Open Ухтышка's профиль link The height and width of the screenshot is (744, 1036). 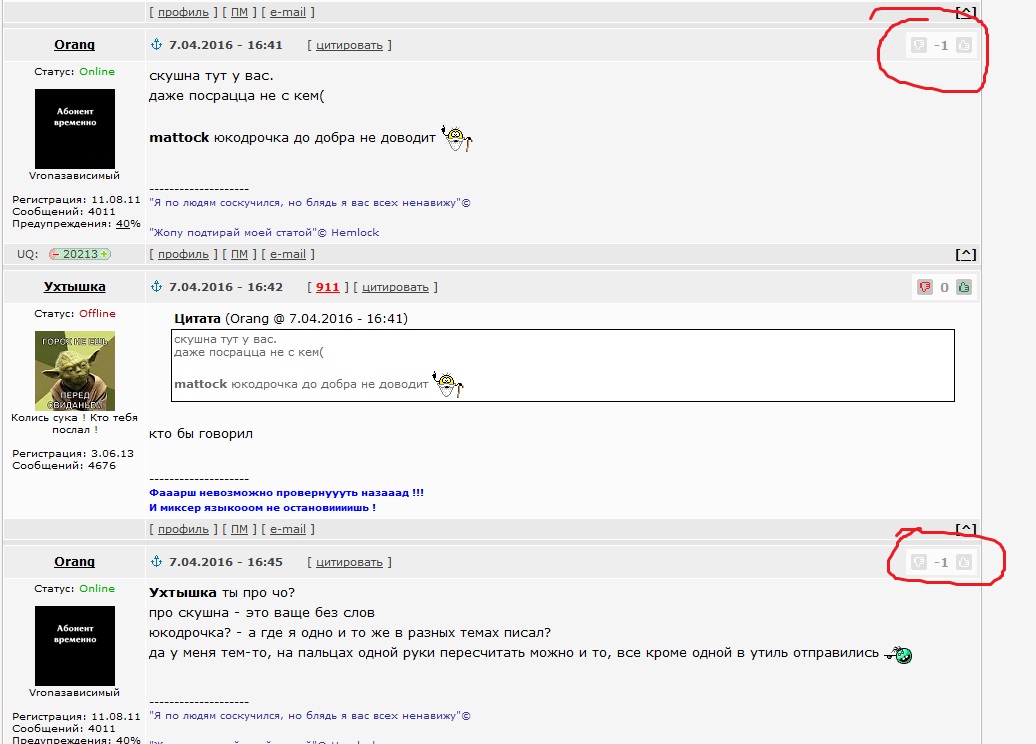click(183, 529)
